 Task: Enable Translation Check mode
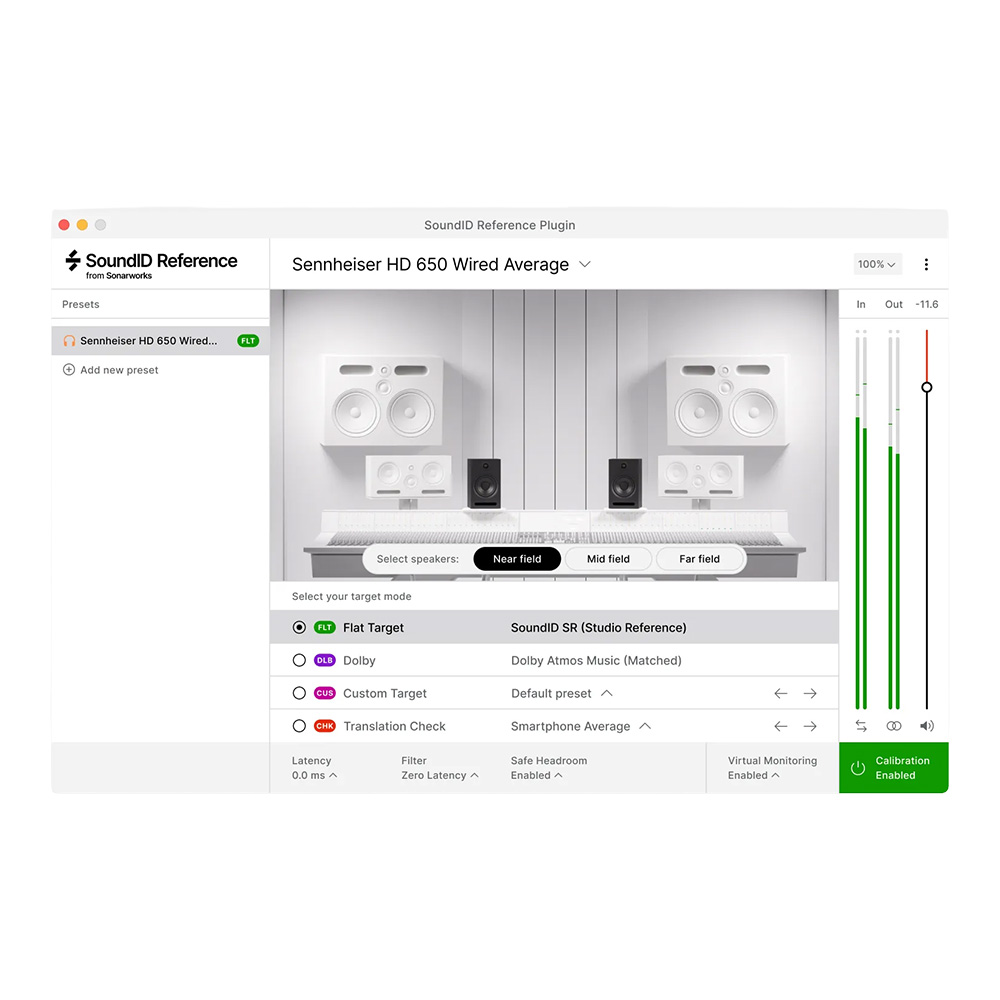299,726
